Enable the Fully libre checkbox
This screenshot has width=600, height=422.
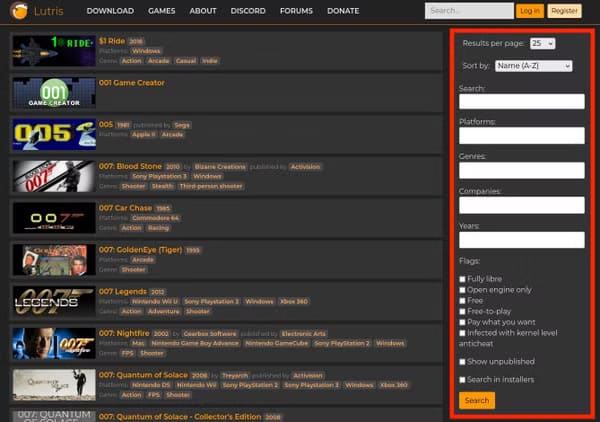pos(462,279)
